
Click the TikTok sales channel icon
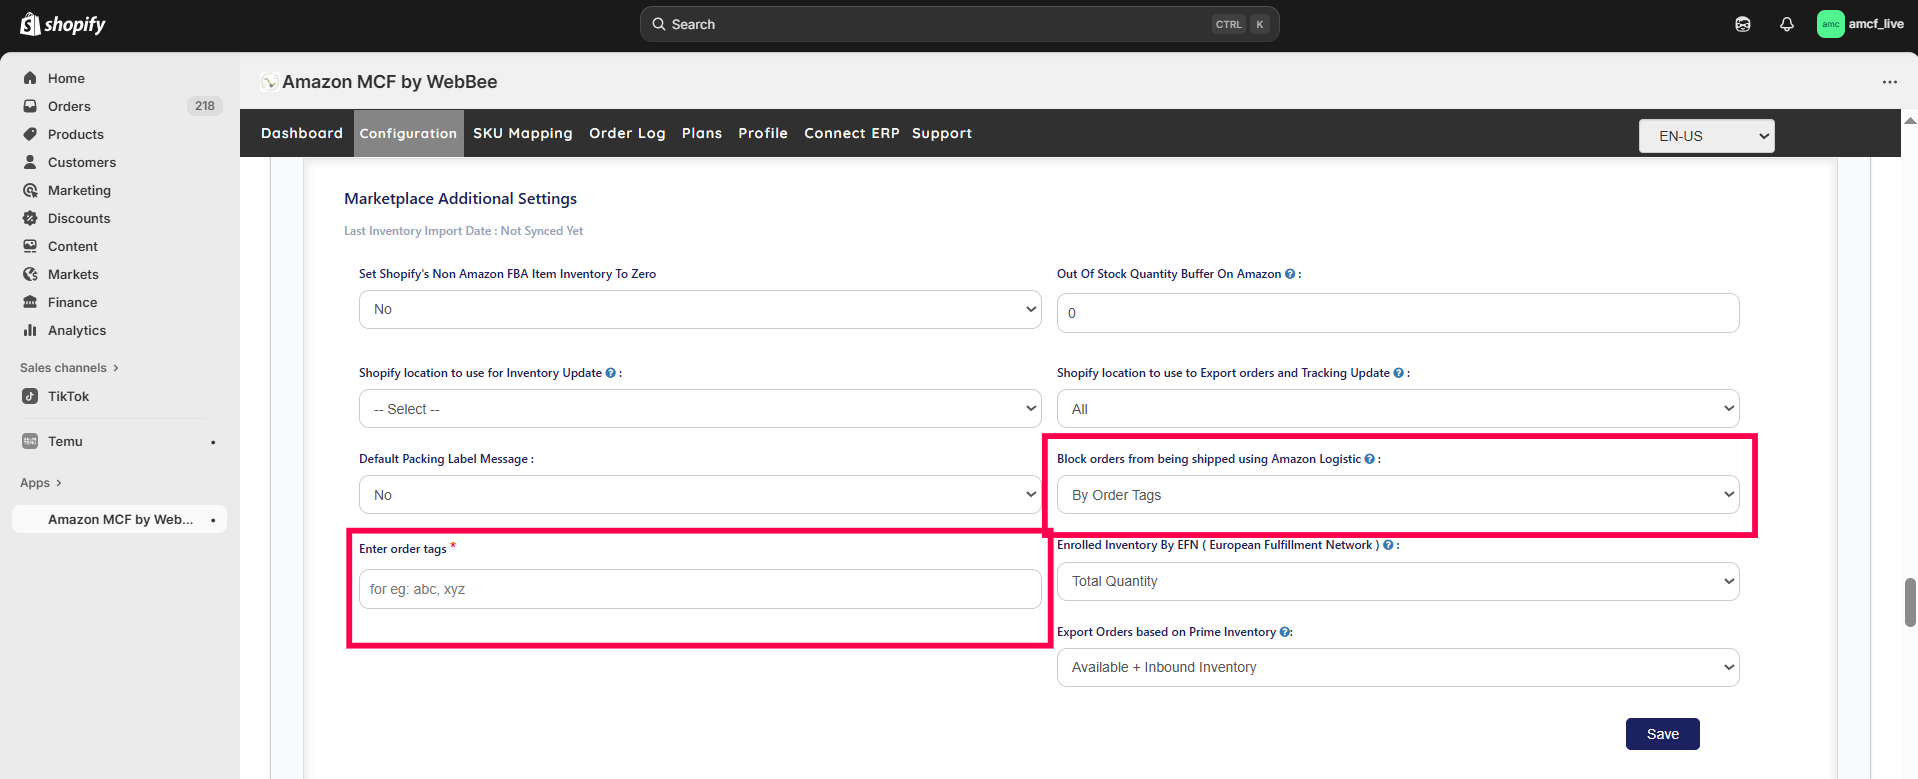point(30,396)
